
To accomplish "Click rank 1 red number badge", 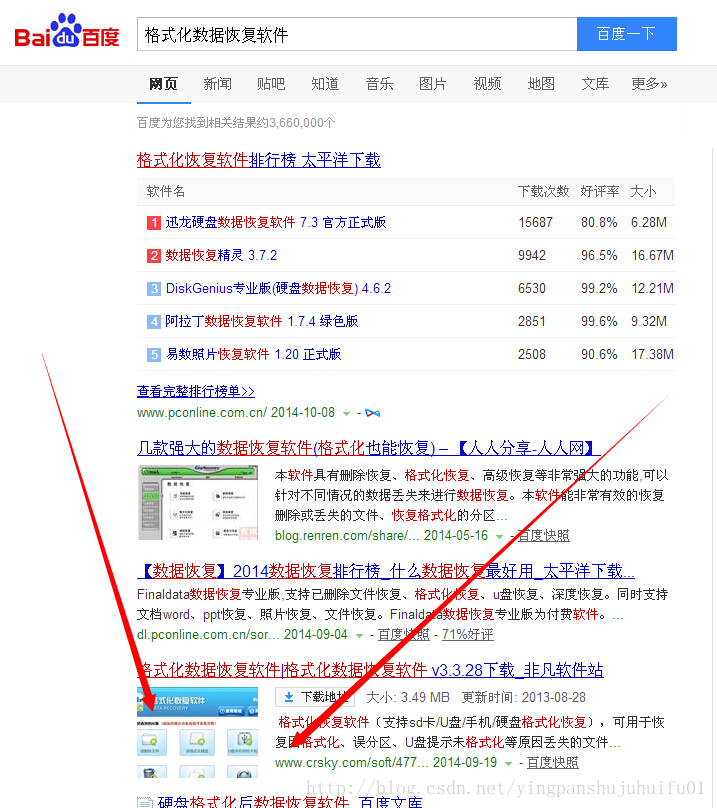I will (x=154, y=223).
